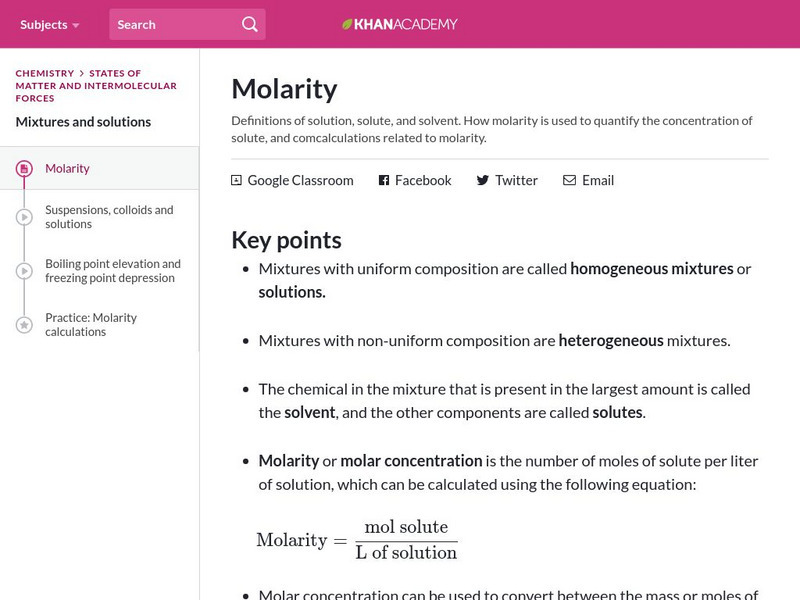Click the Molarity article icon in sidebar
The width and height of the screenshot is (800, 600).
point(24,169)
